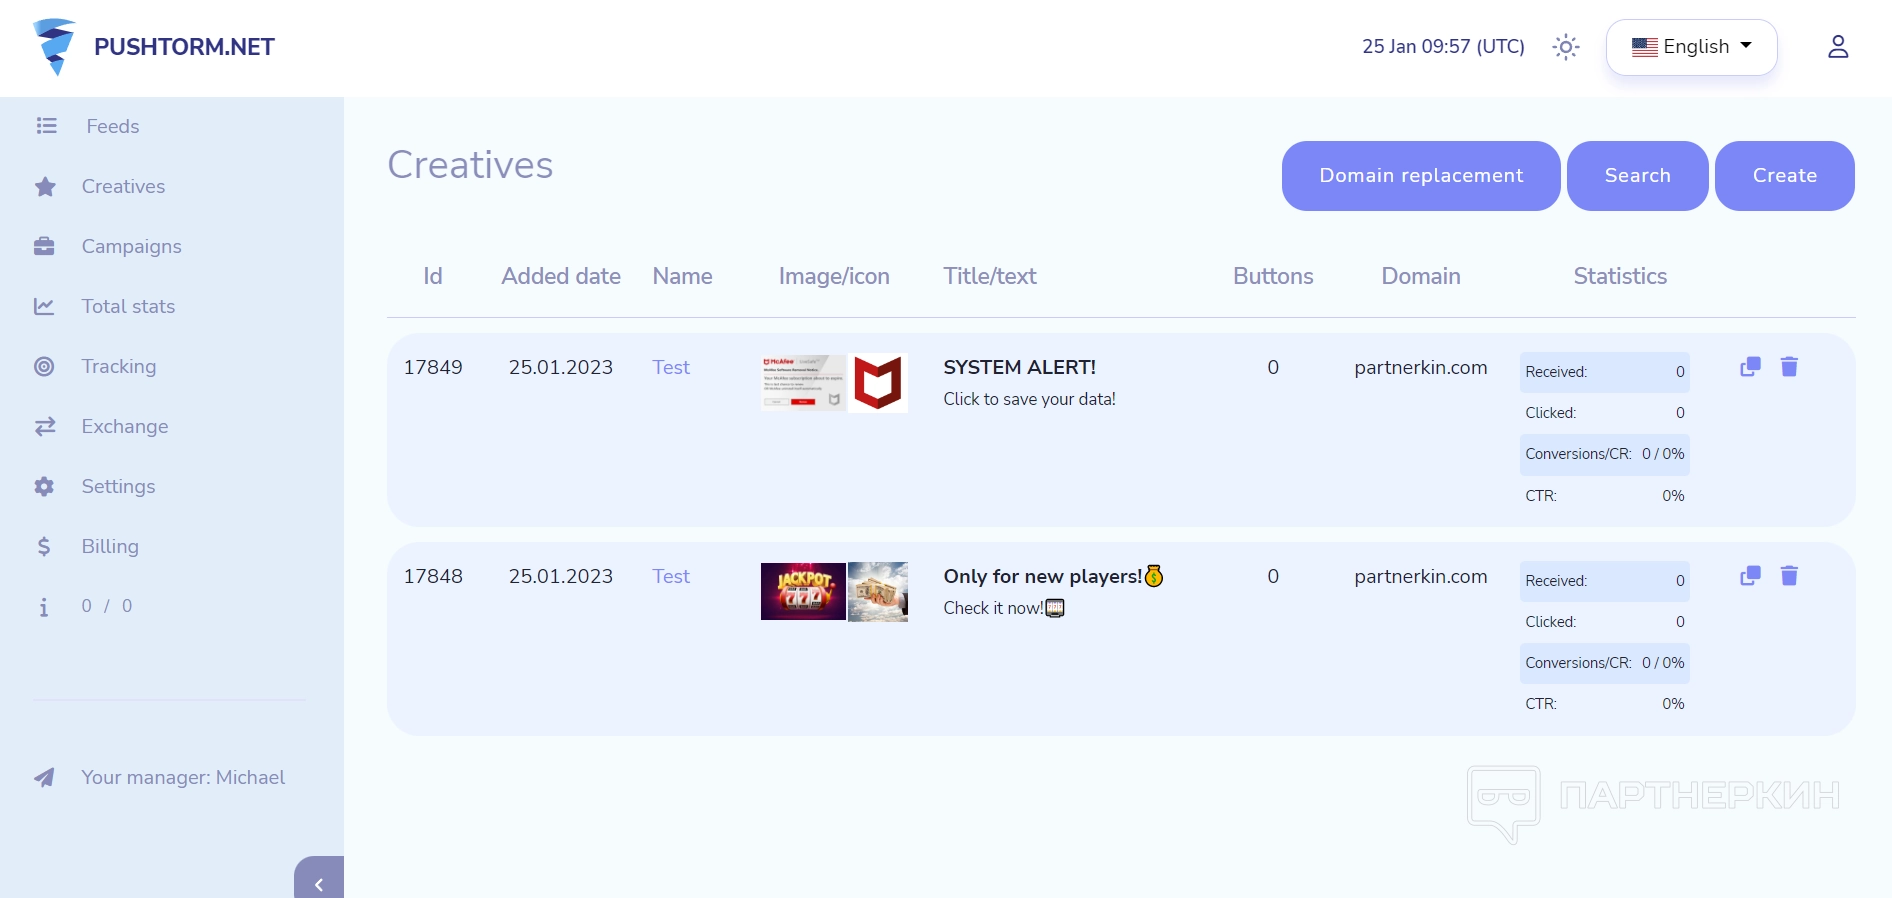Click the Create button
Viewport: 1892px width, 898px height.
(1784, 176)
